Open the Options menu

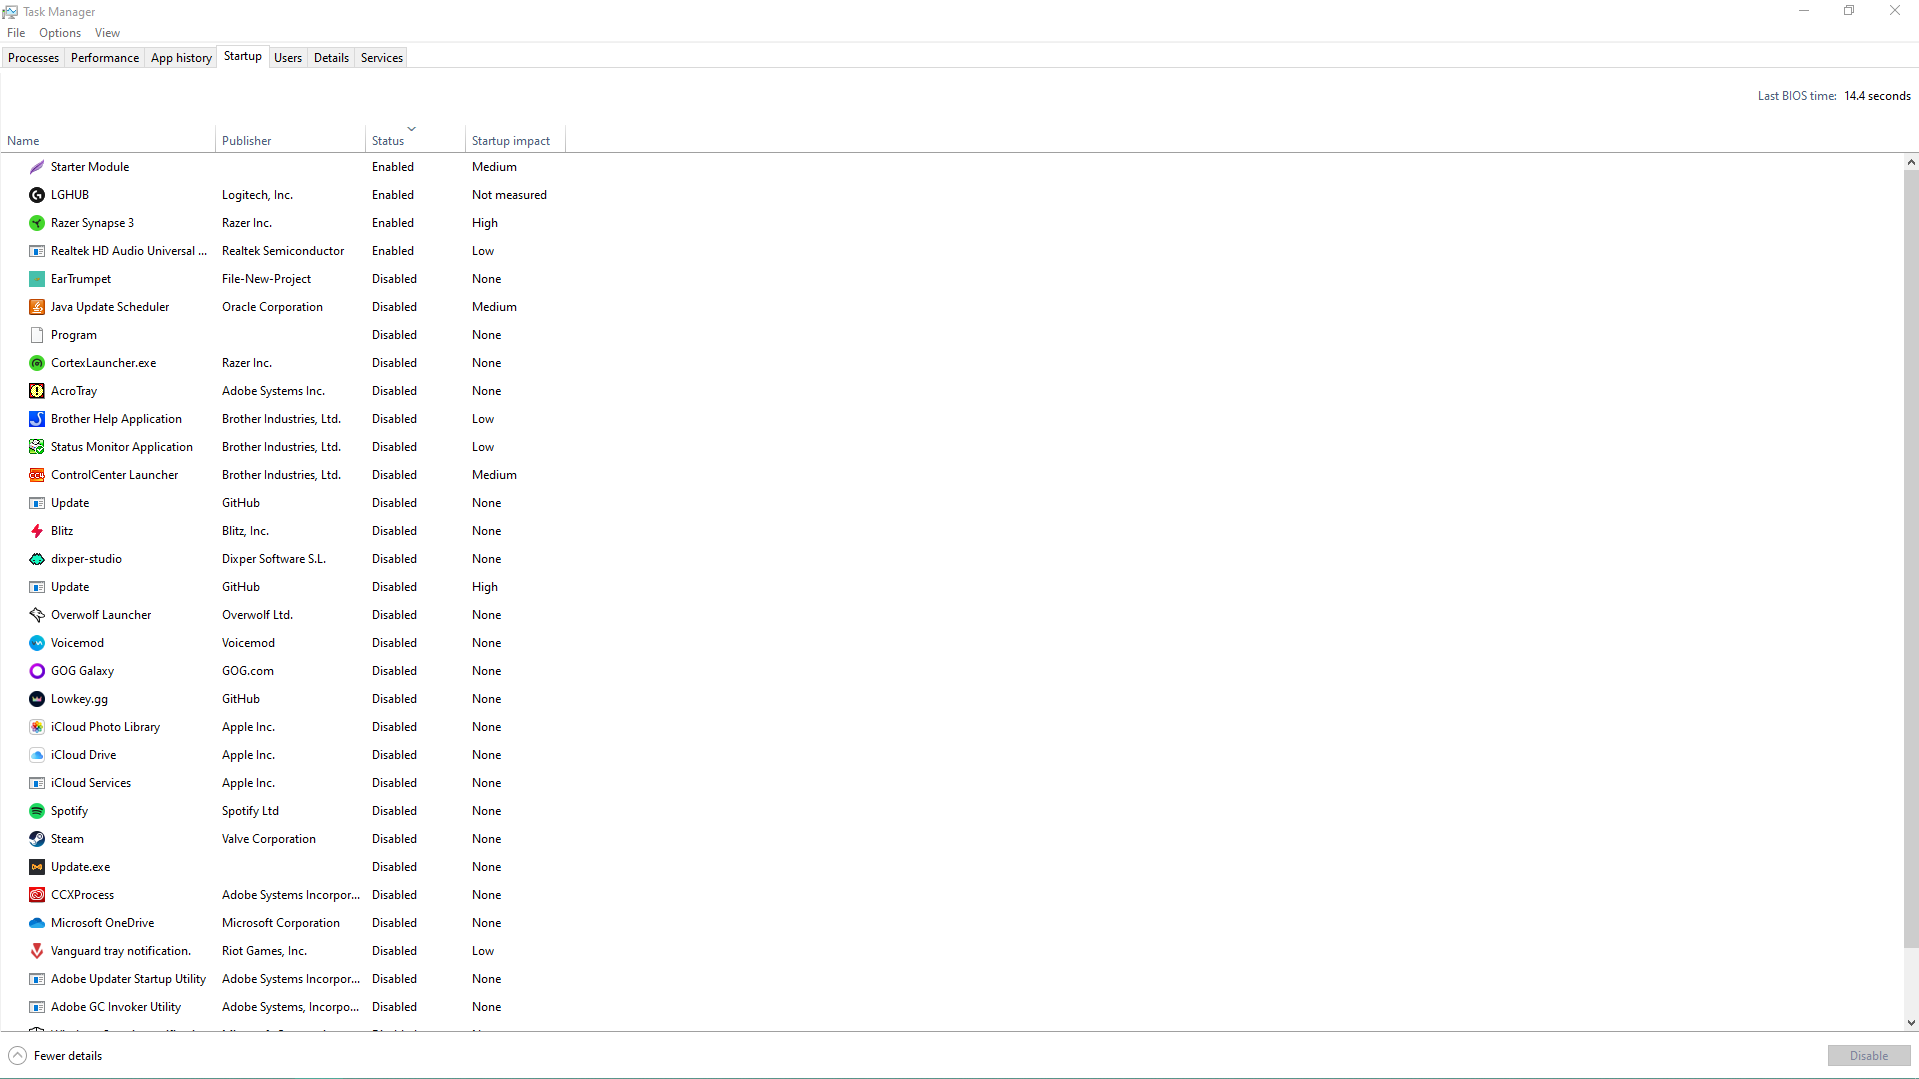click(x=60, y=33)
